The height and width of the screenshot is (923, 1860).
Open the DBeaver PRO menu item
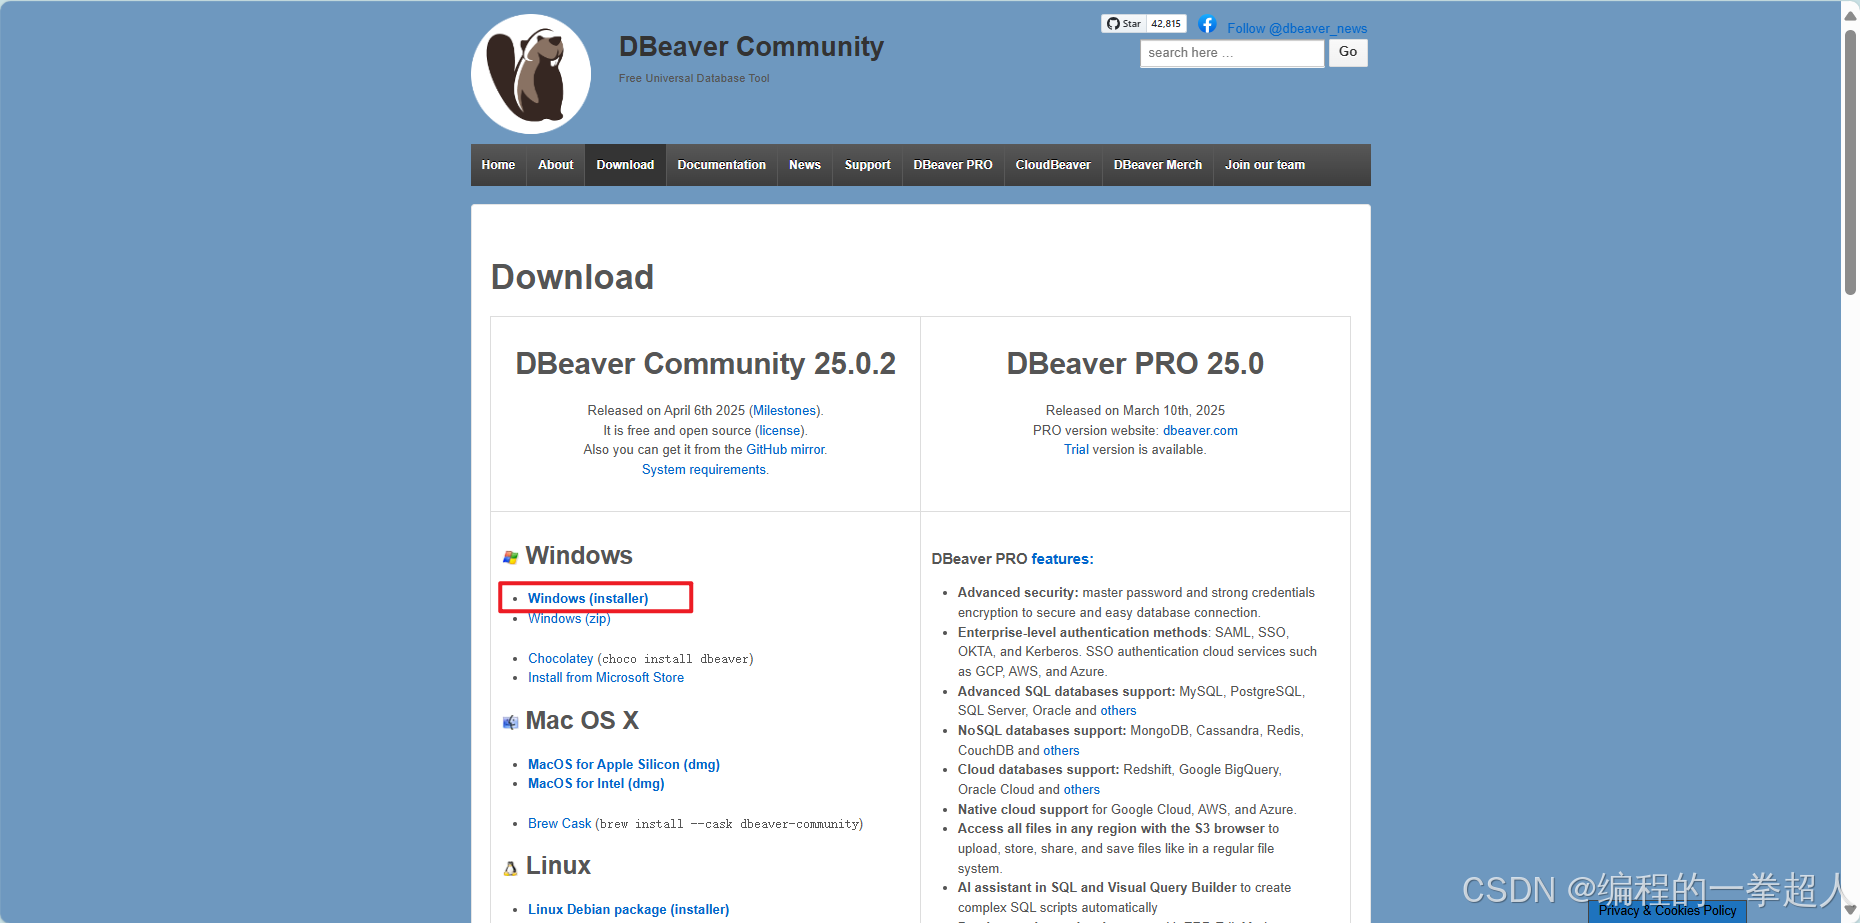pos(953,165)
